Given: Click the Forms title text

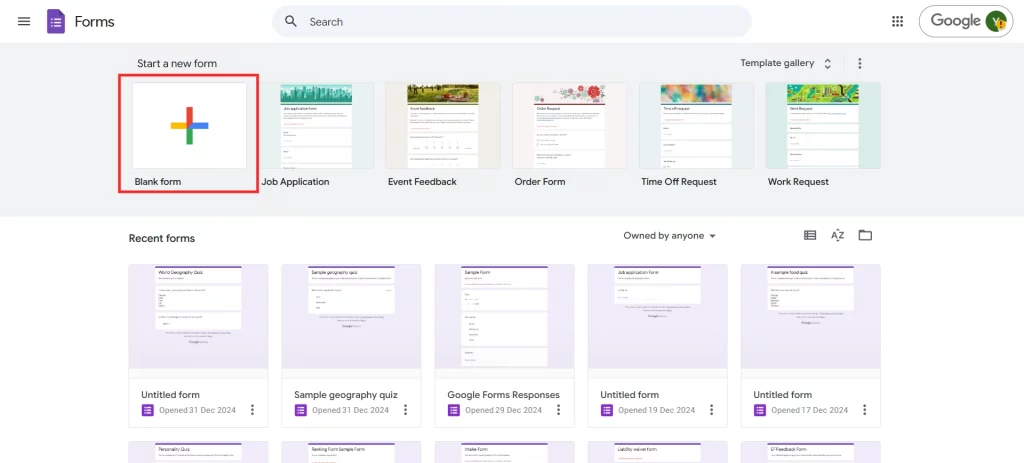Looking at the screenshot, I should coord(95,22).
